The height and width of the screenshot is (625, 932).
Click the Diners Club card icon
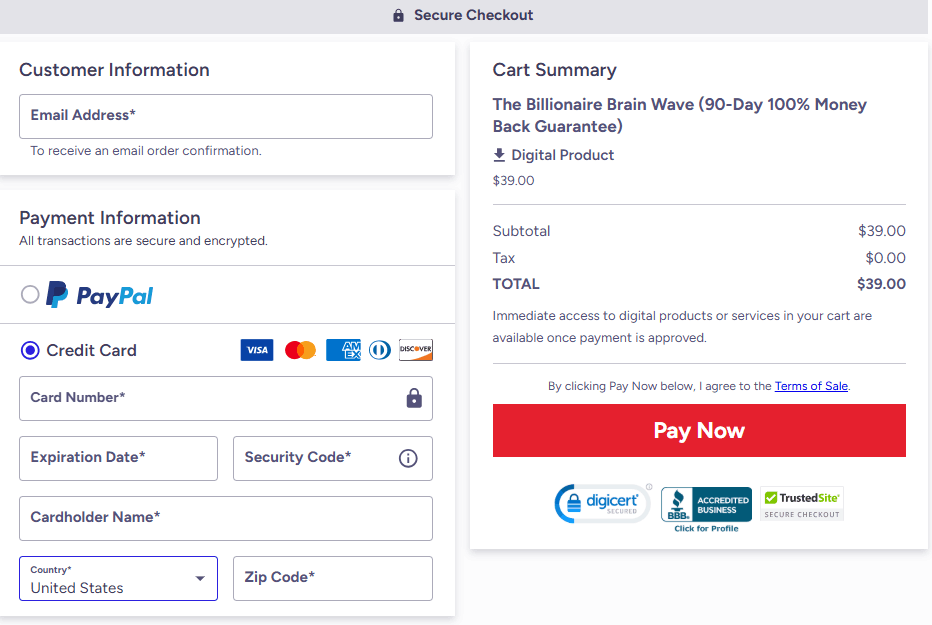[380, 350]
